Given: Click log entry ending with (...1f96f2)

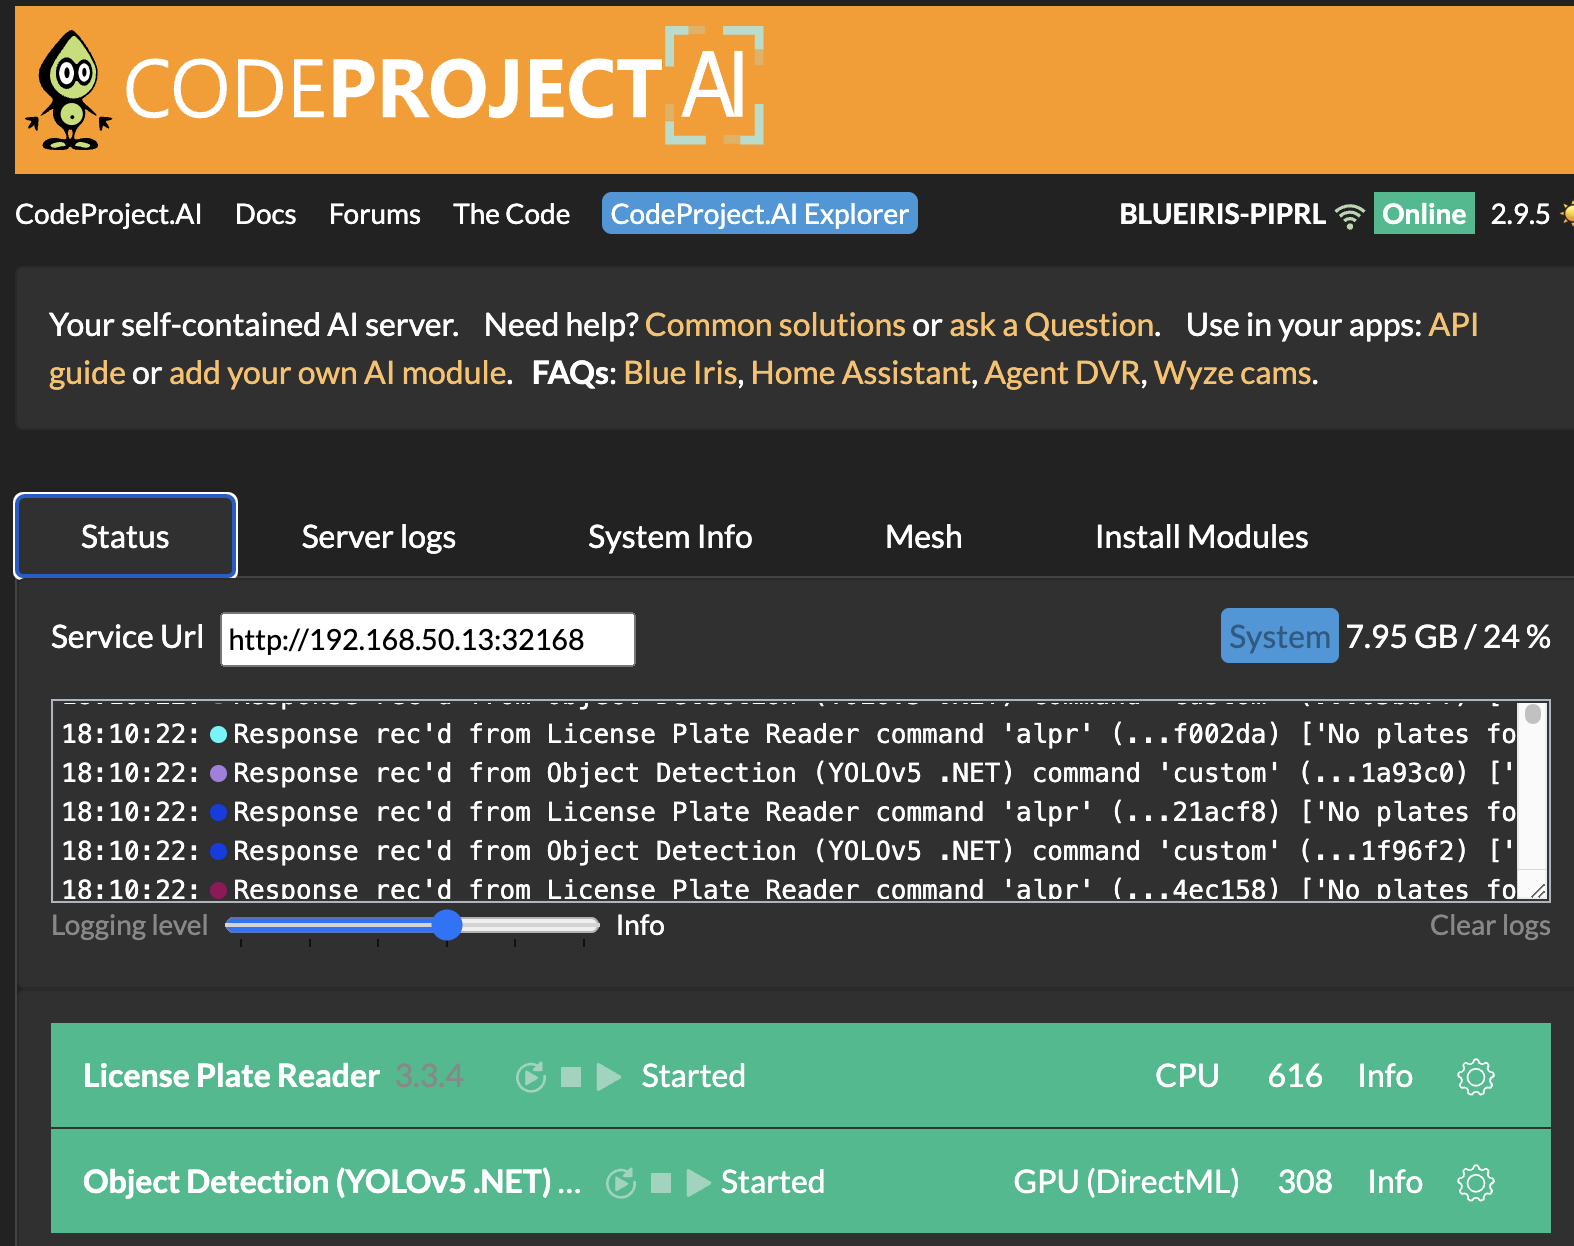Looking at the screenshot, I should click(x=788, y=851).
